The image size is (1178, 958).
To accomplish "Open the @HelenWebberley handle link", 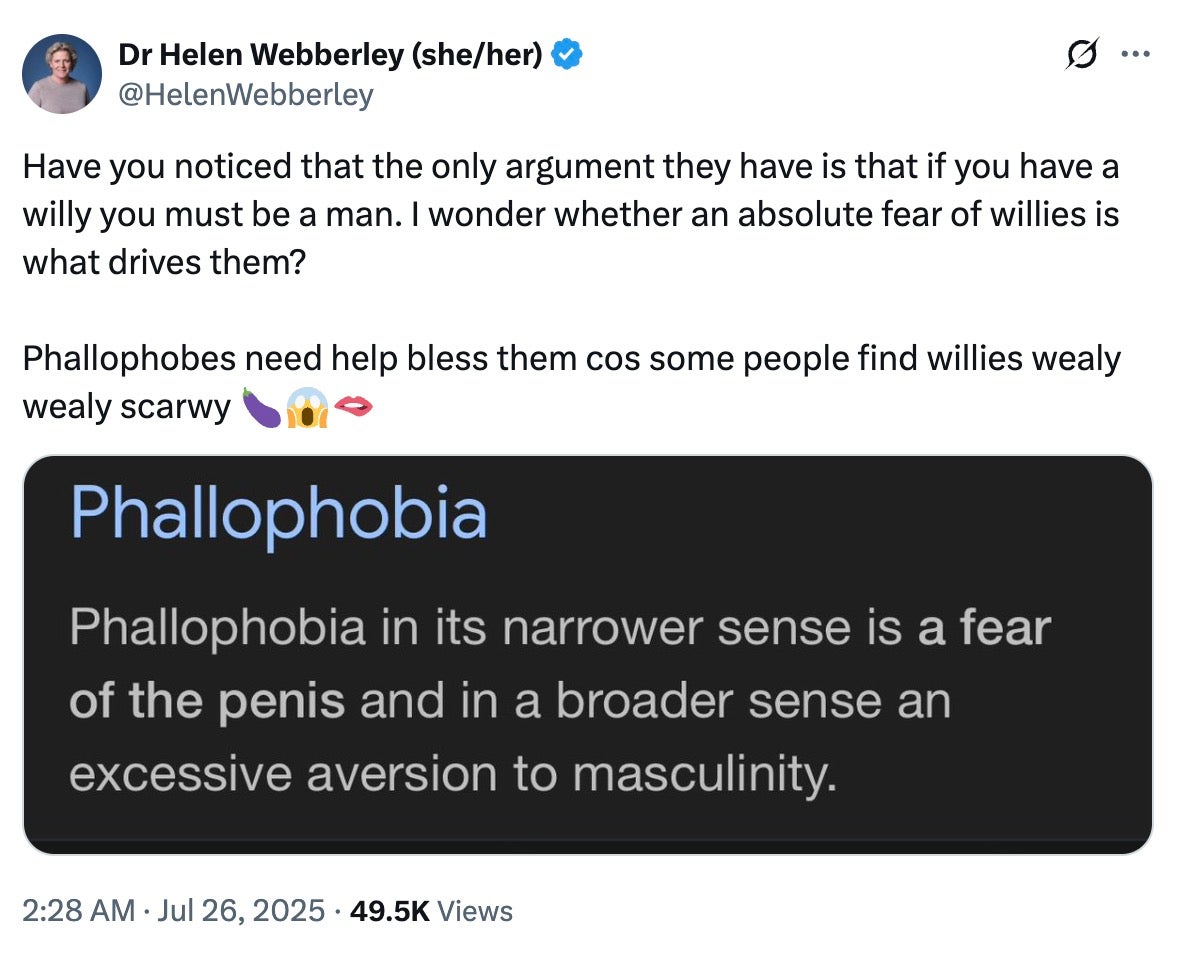I will 246,94.
